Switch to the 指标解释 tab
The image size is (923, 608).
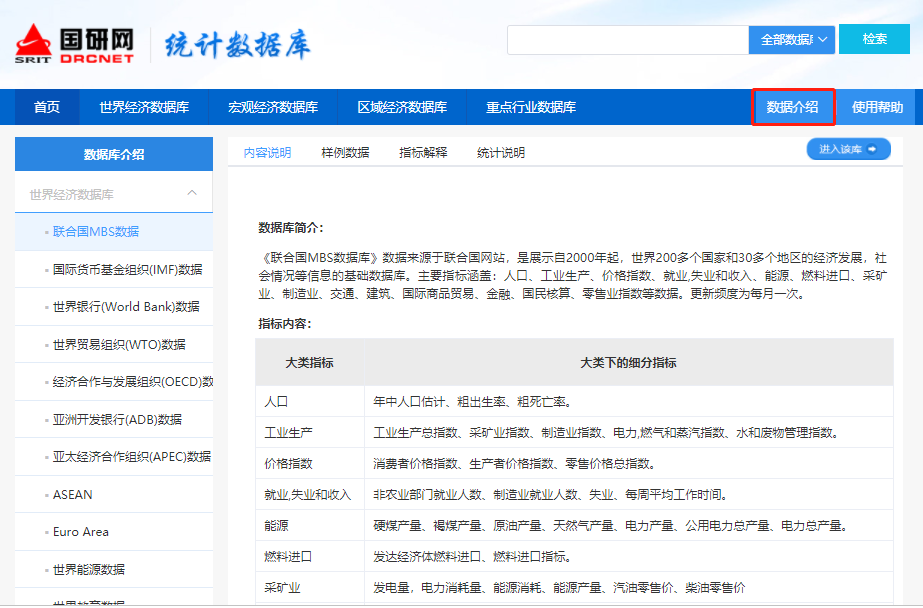tap(423, 153)
